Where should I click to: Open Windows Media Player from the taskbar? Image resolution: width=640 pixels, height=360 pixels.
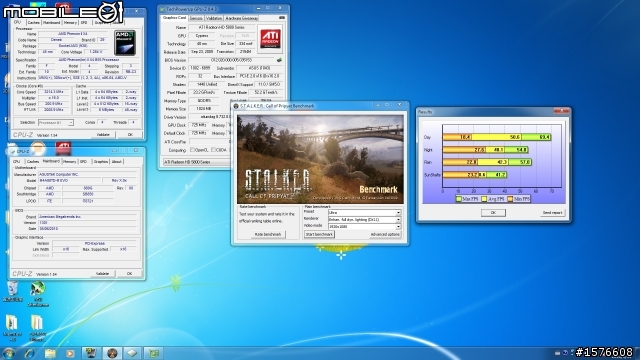tap(70, 353)
